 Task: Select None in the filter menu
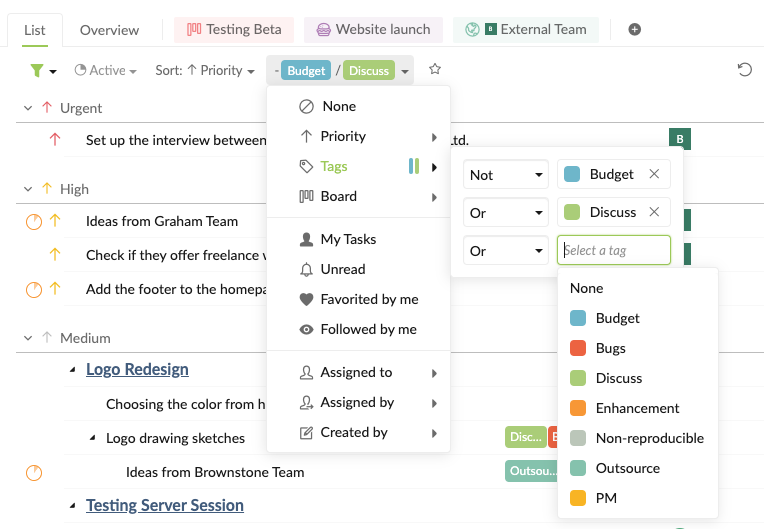coord(338,106)
